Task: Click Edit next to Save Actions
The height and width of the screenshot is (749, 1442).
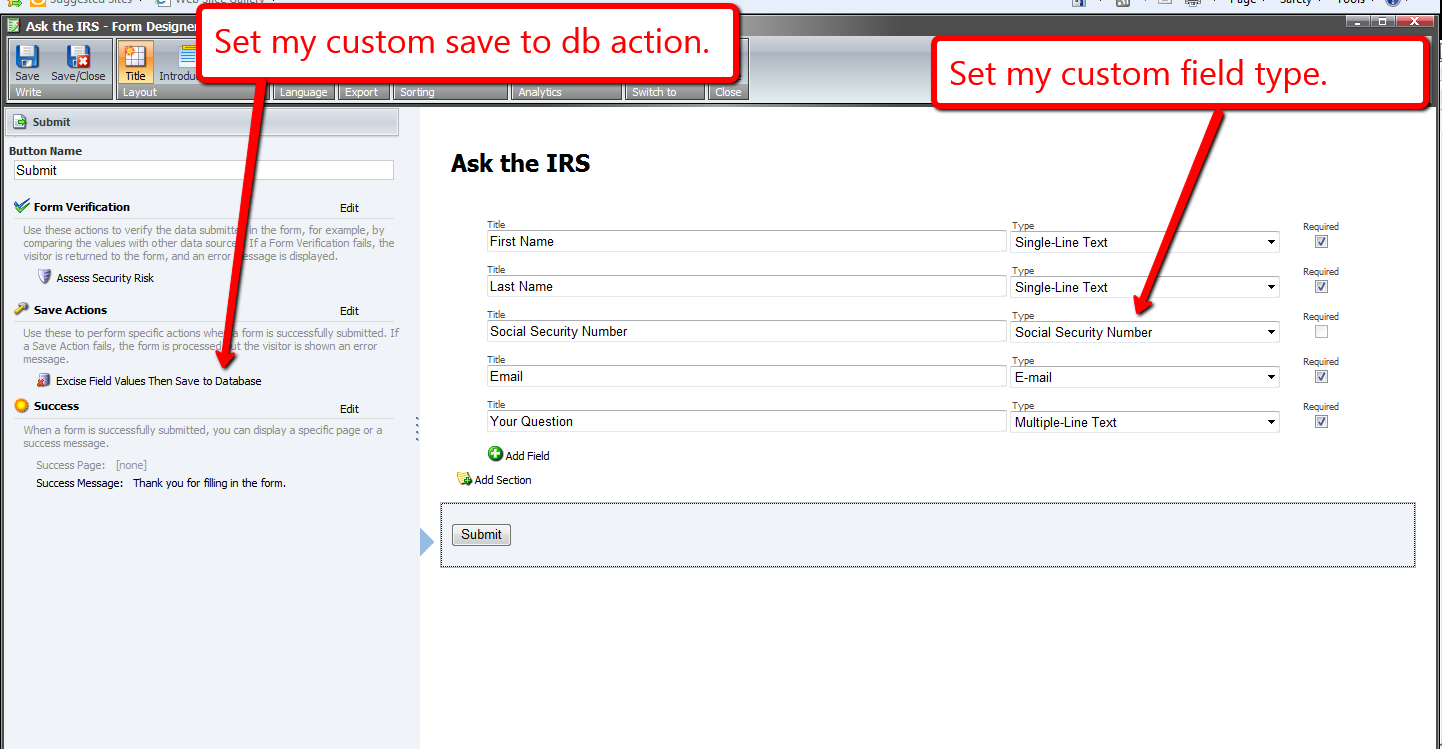Action: [349, 311]
